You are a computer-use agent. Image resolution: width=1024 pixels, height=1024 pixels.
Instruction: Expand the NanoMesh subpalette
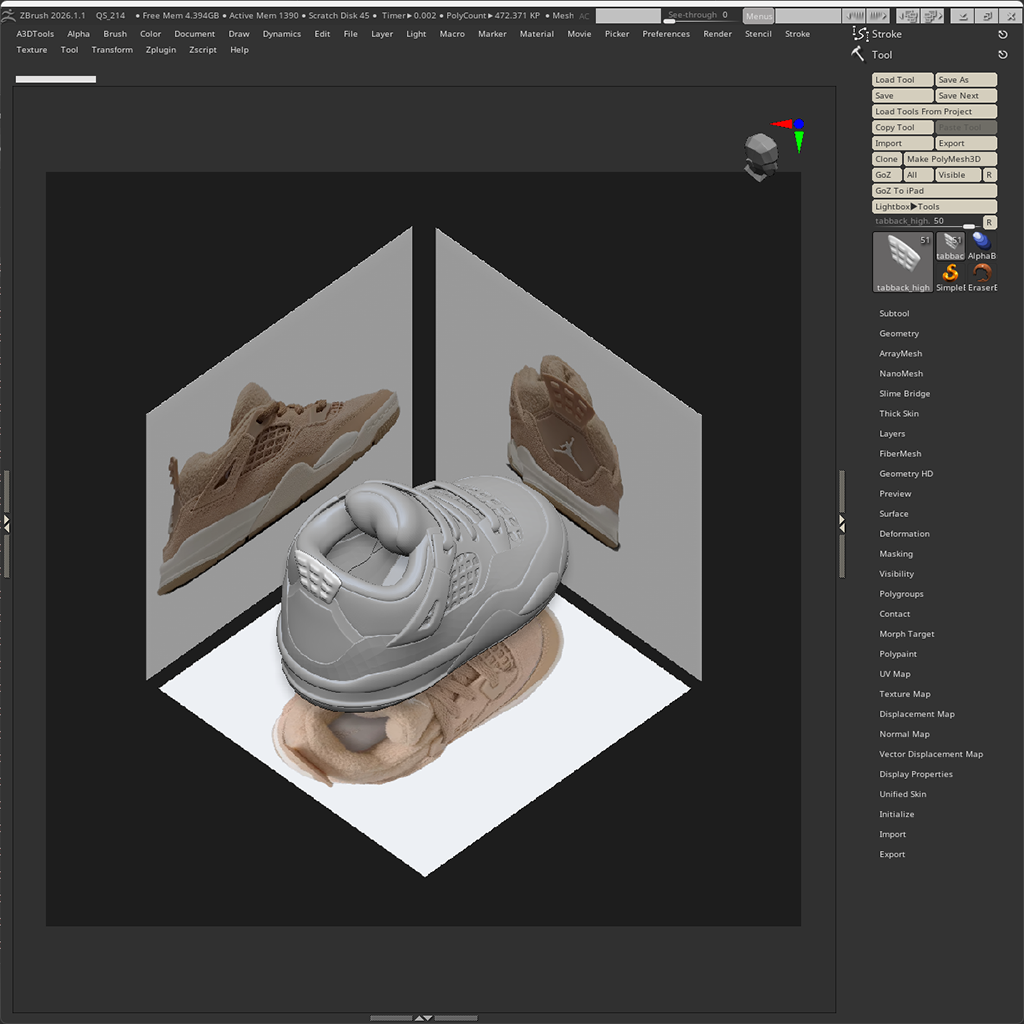(x=901, y=374)
